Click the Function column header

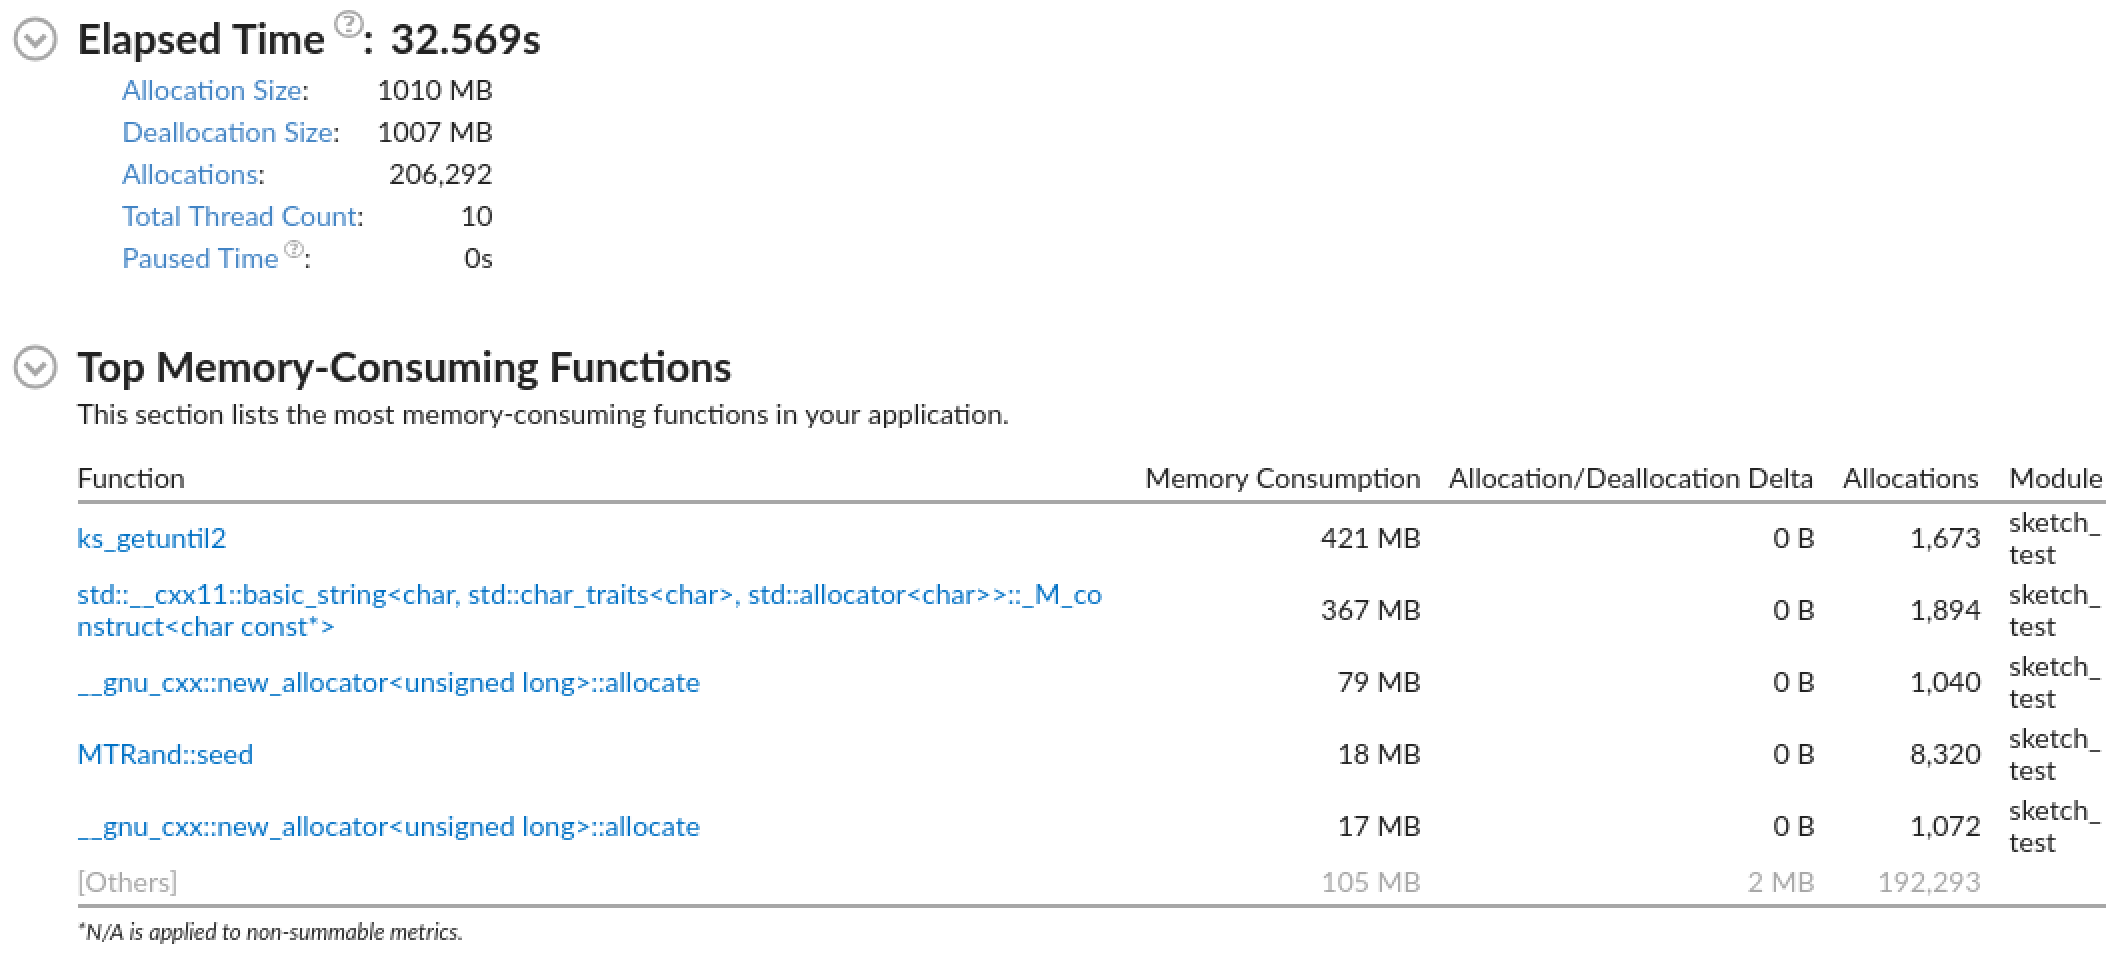(x=131, y=478)
